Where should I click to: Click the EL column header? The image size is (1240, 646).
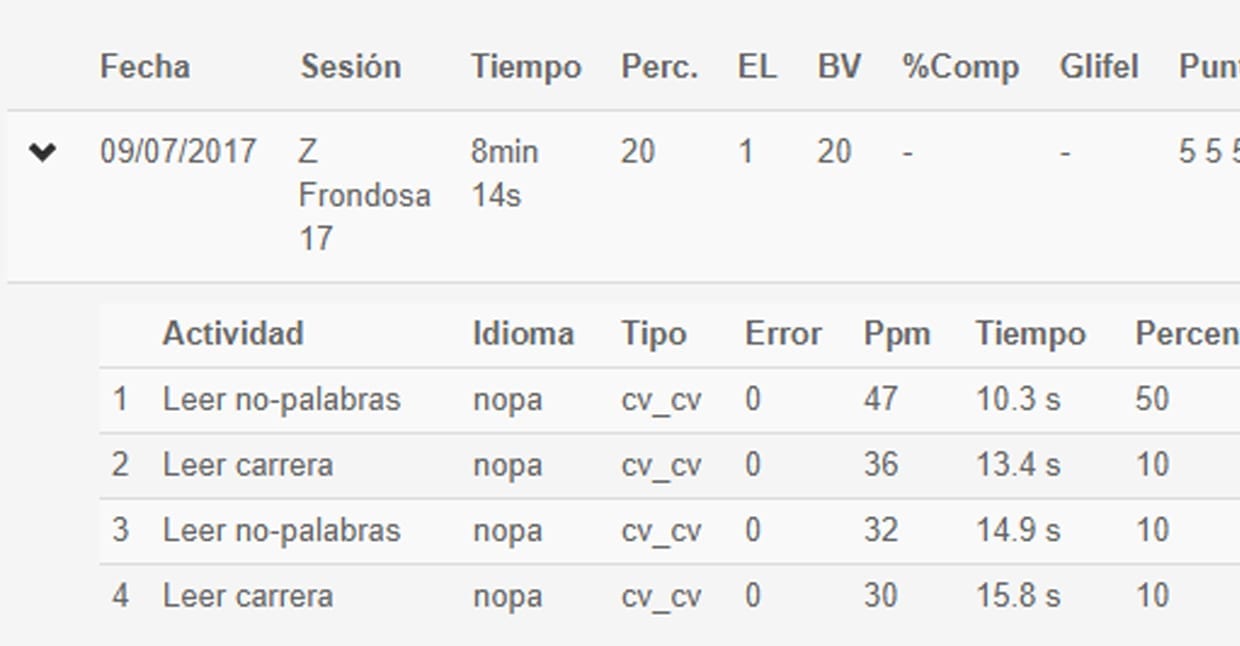click(x=757, y=67)
